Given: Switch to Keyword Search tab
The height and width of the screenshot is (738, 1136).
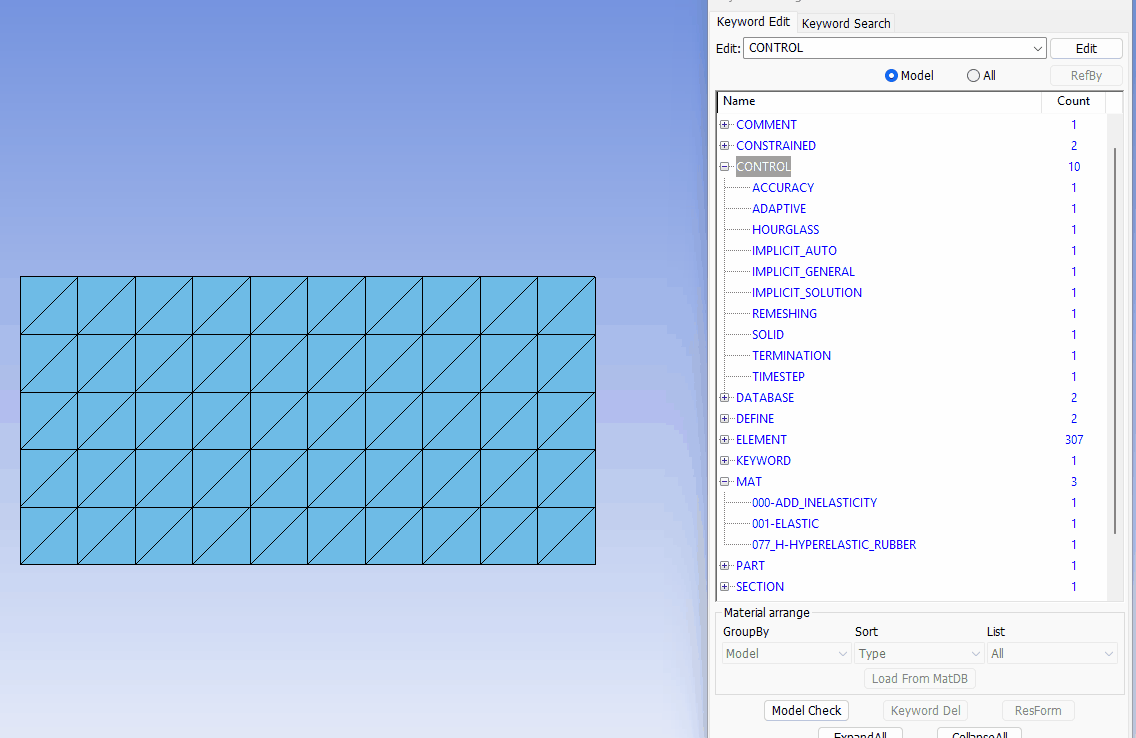Looking at the screenshot, I should [845, 23].
